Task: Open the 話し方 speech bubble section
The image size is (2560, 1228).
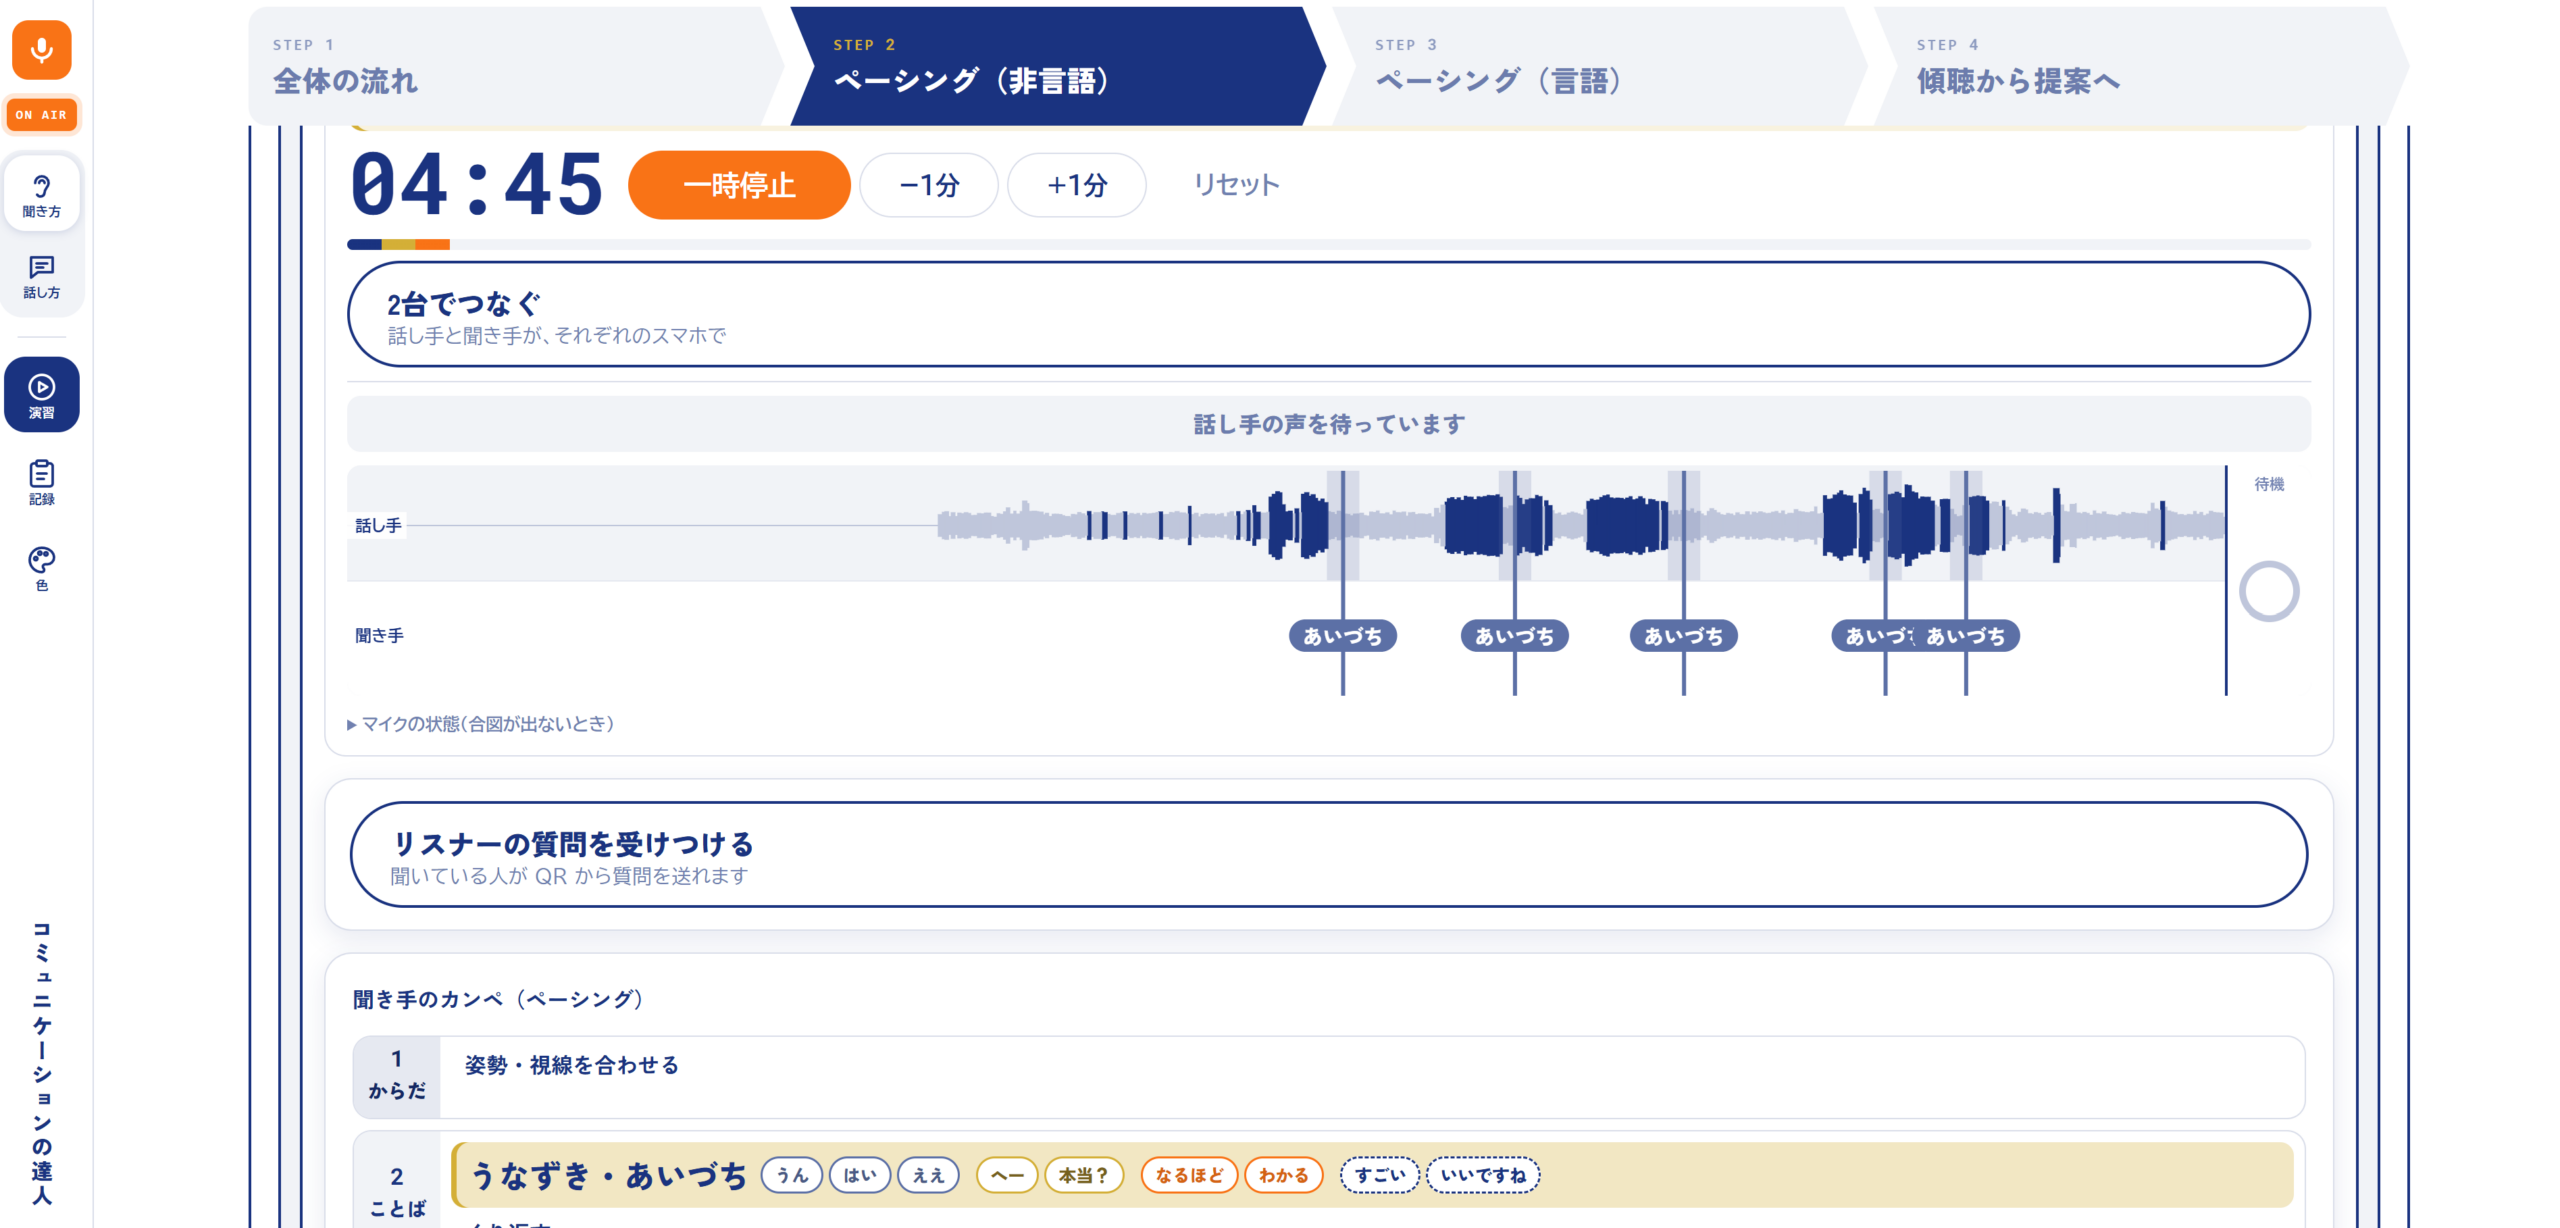Action: coord(41,277)
